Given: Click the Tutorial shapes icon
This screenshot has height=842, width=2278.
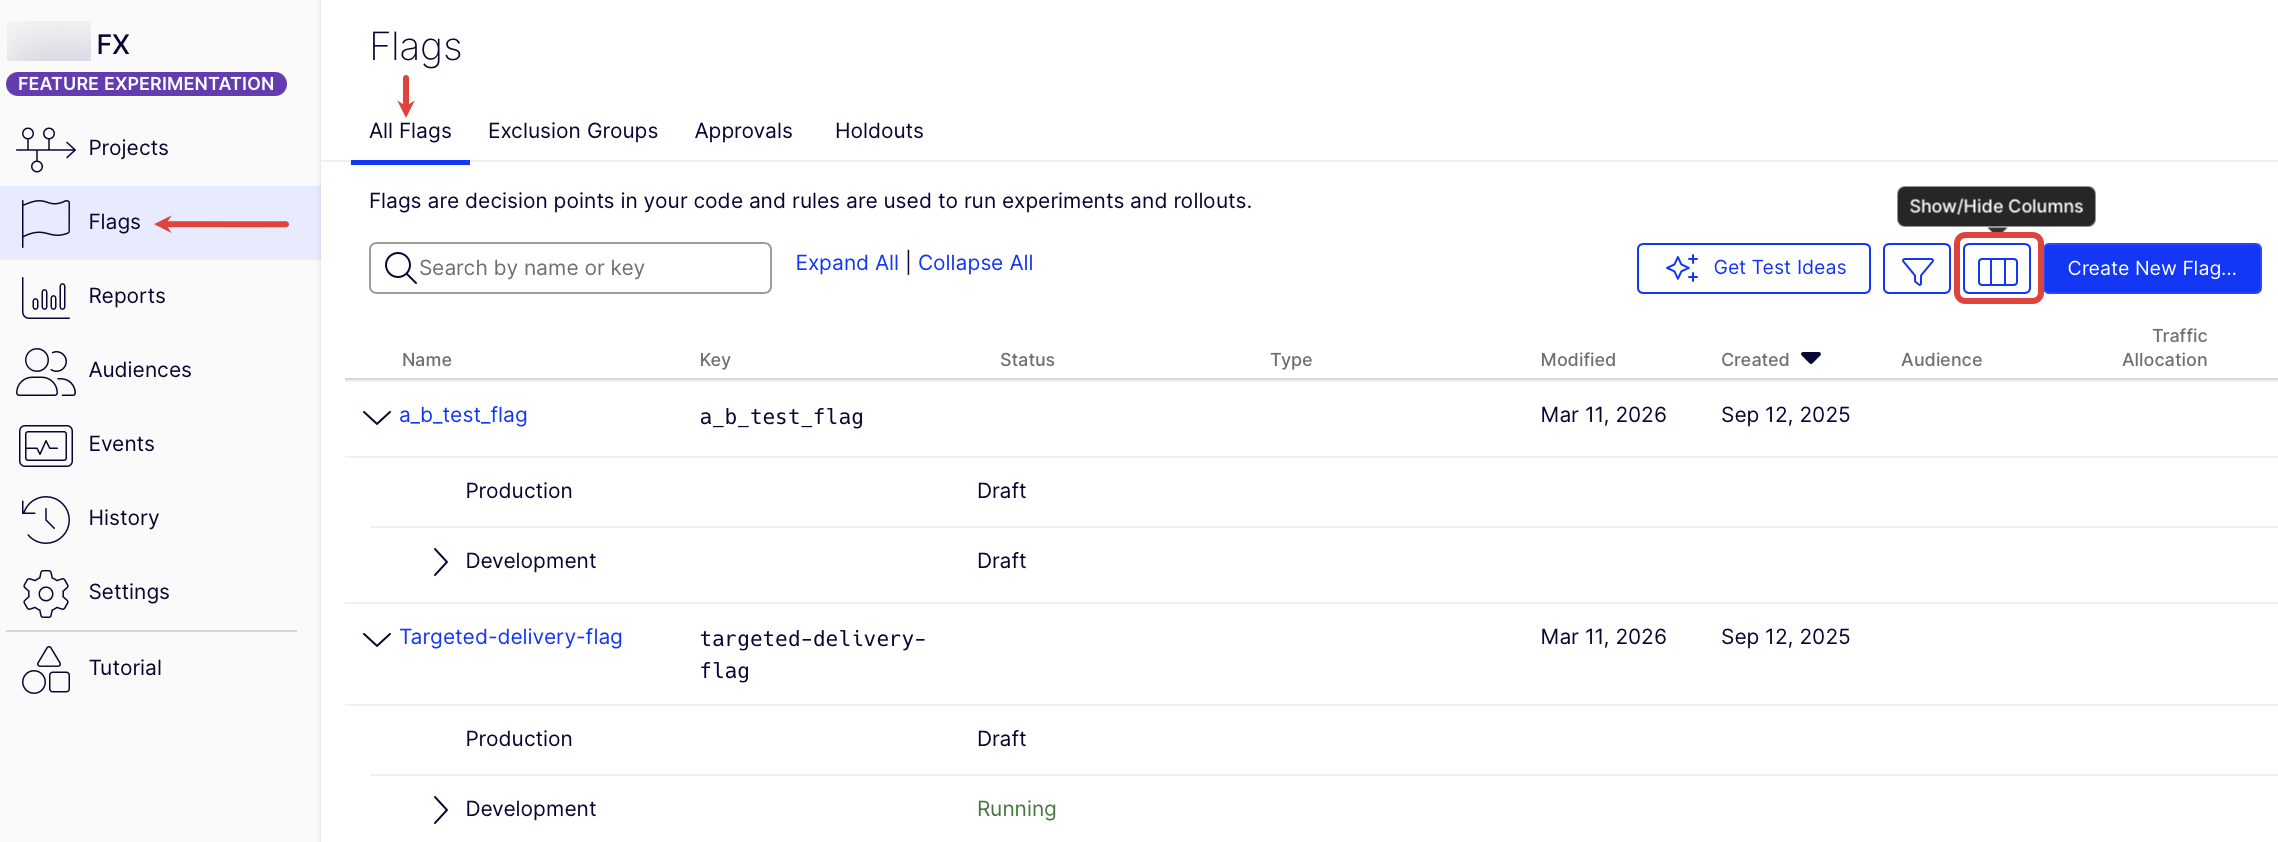Looking at the screenshot, I should 45,669.
